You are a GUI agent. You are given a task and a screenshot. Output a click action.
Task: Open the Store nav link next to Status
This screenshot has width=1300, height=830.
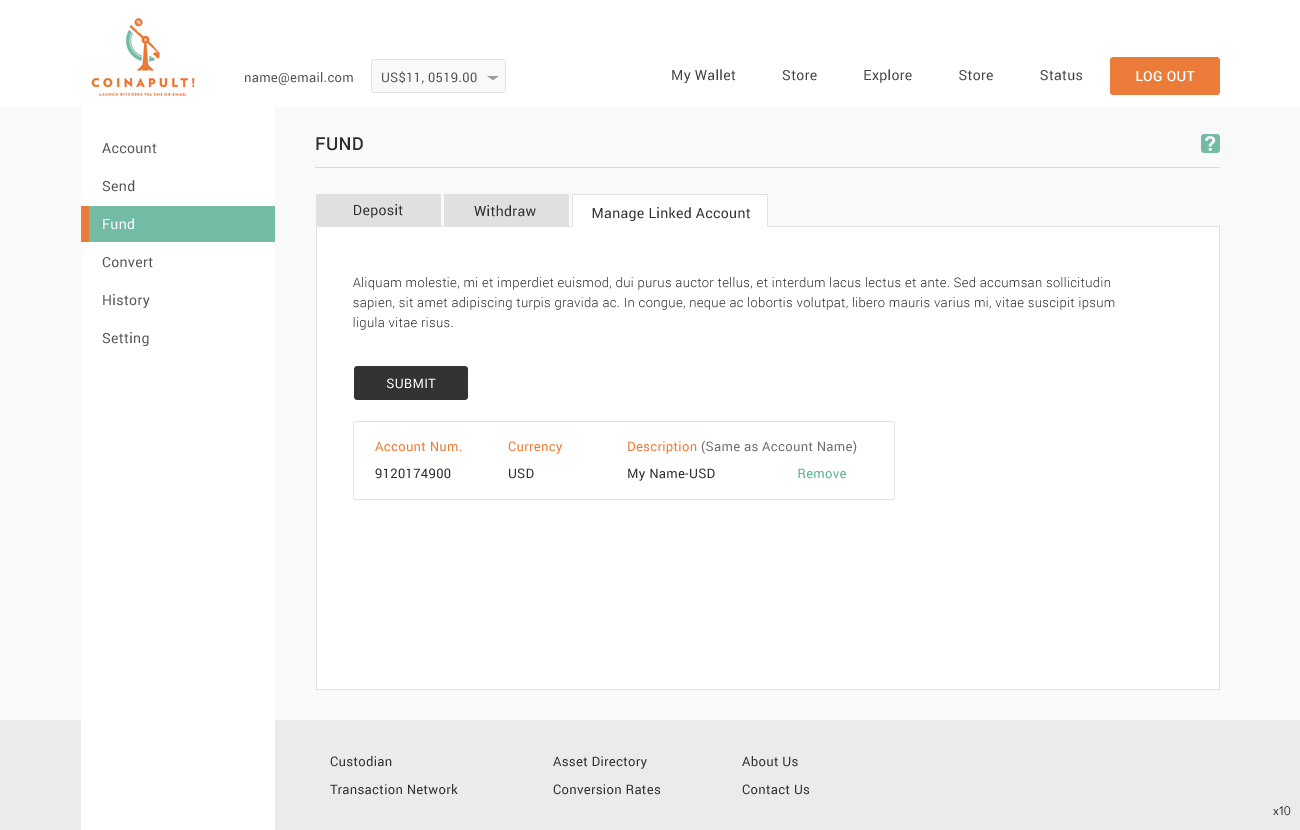point(976,75)
